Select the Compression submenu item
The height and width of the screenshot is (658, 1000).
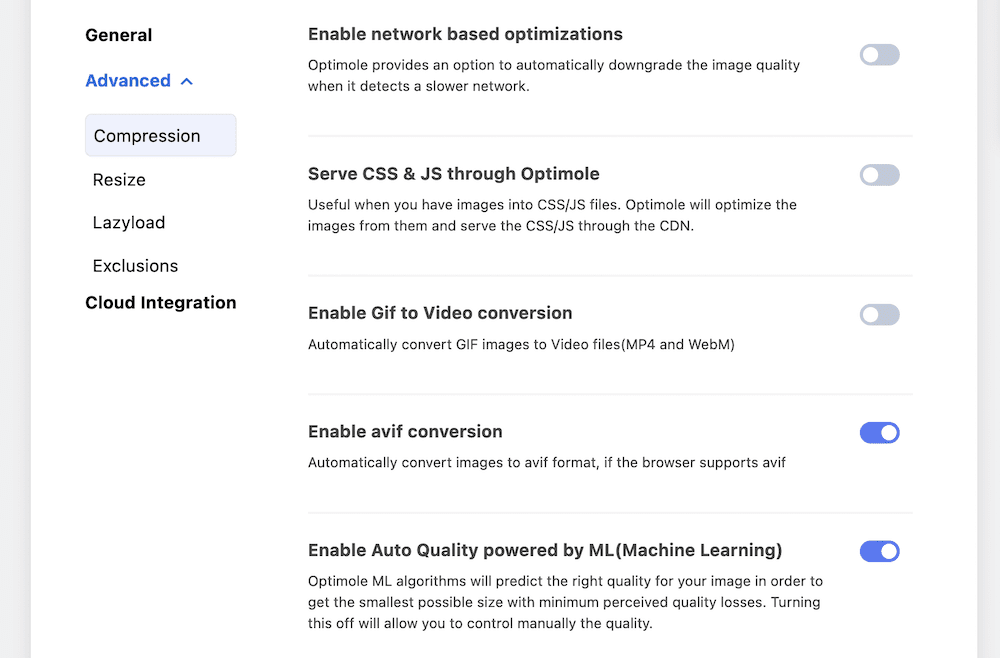pyautogui.click(x=161, y=135)
